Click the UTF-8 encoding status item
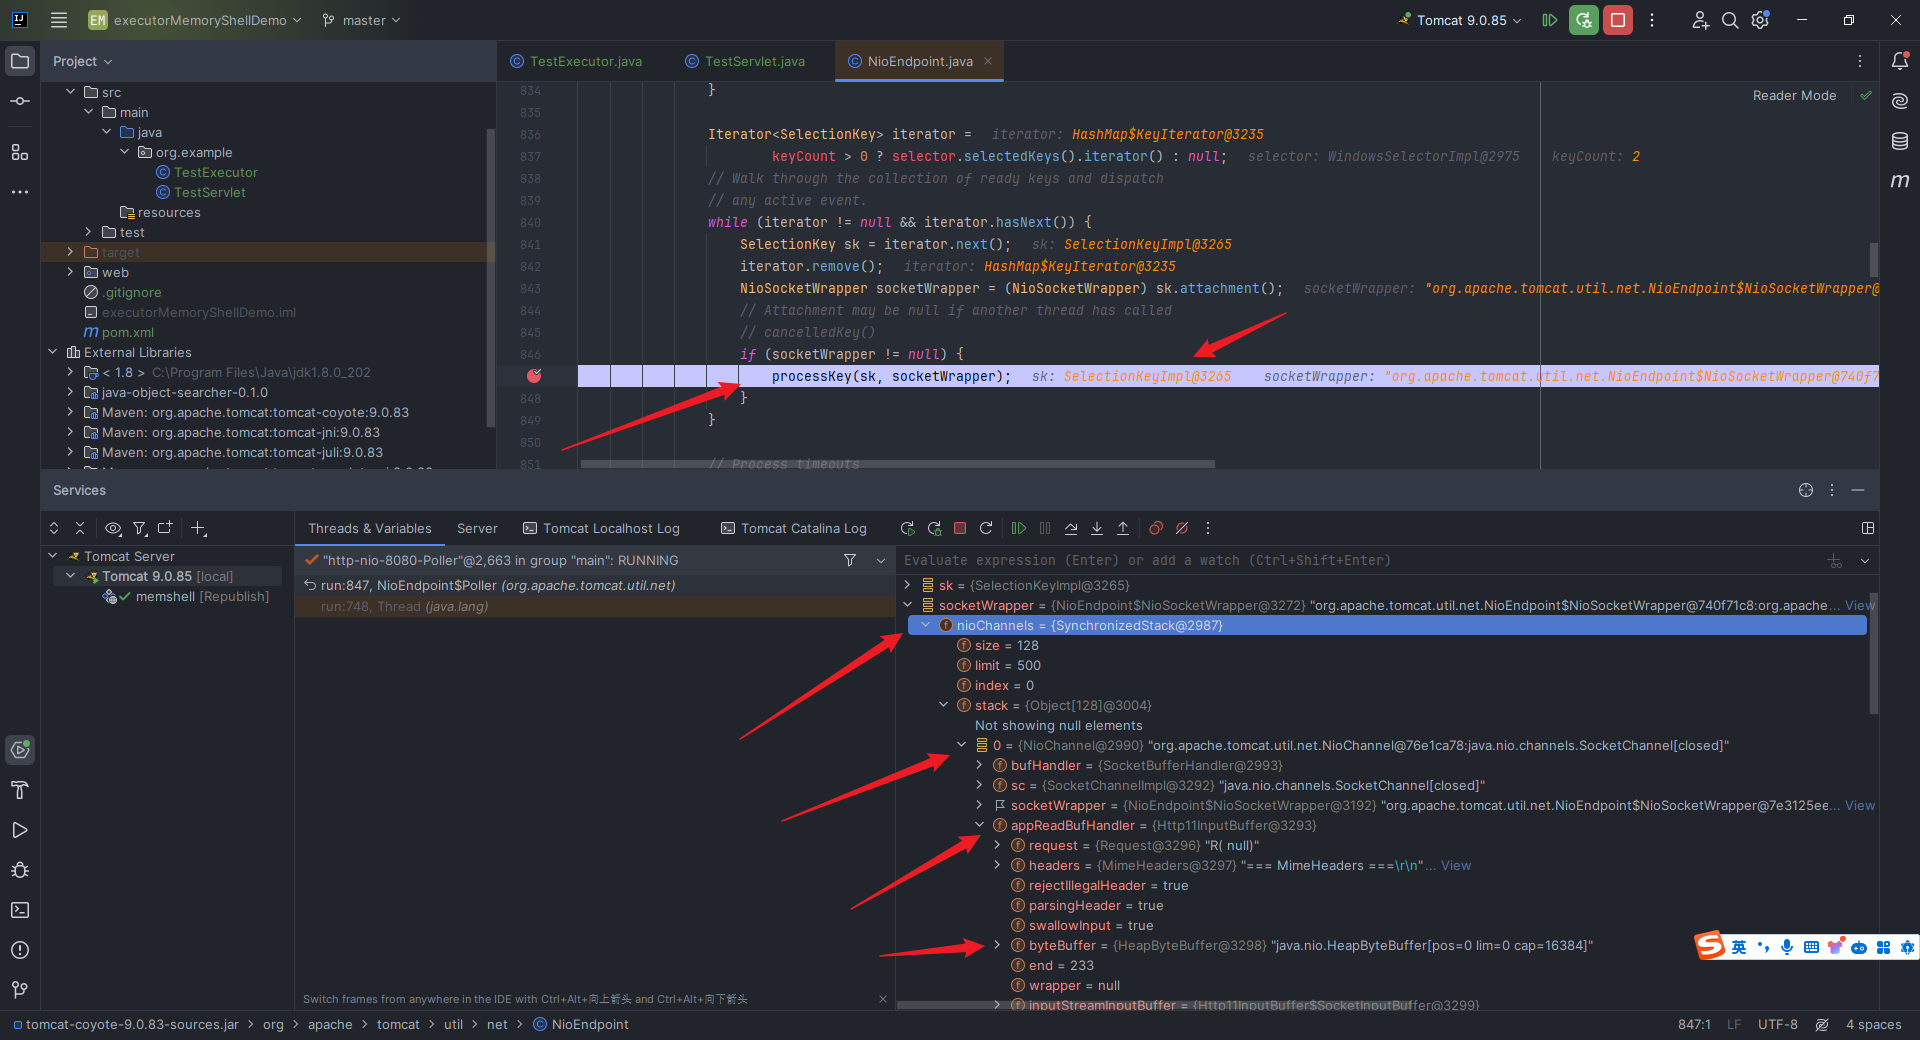1920x1040 pixels. click(x=1778, y=1024)
